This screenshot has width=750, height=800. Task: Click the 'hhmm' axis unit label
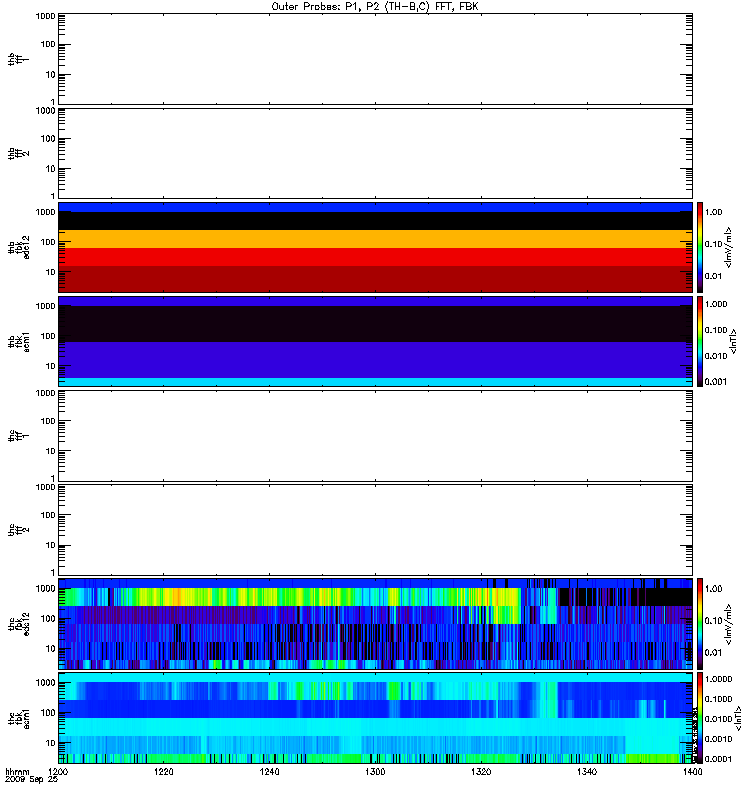tap(17, 772)
